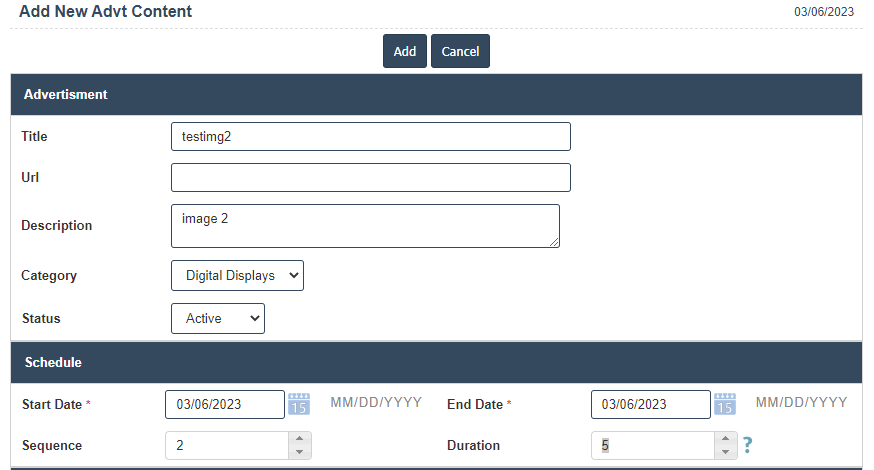Expand the Status dropdown
Image resolution: width=874 pixels, height=470 pixels.
[x=218, y=319]
